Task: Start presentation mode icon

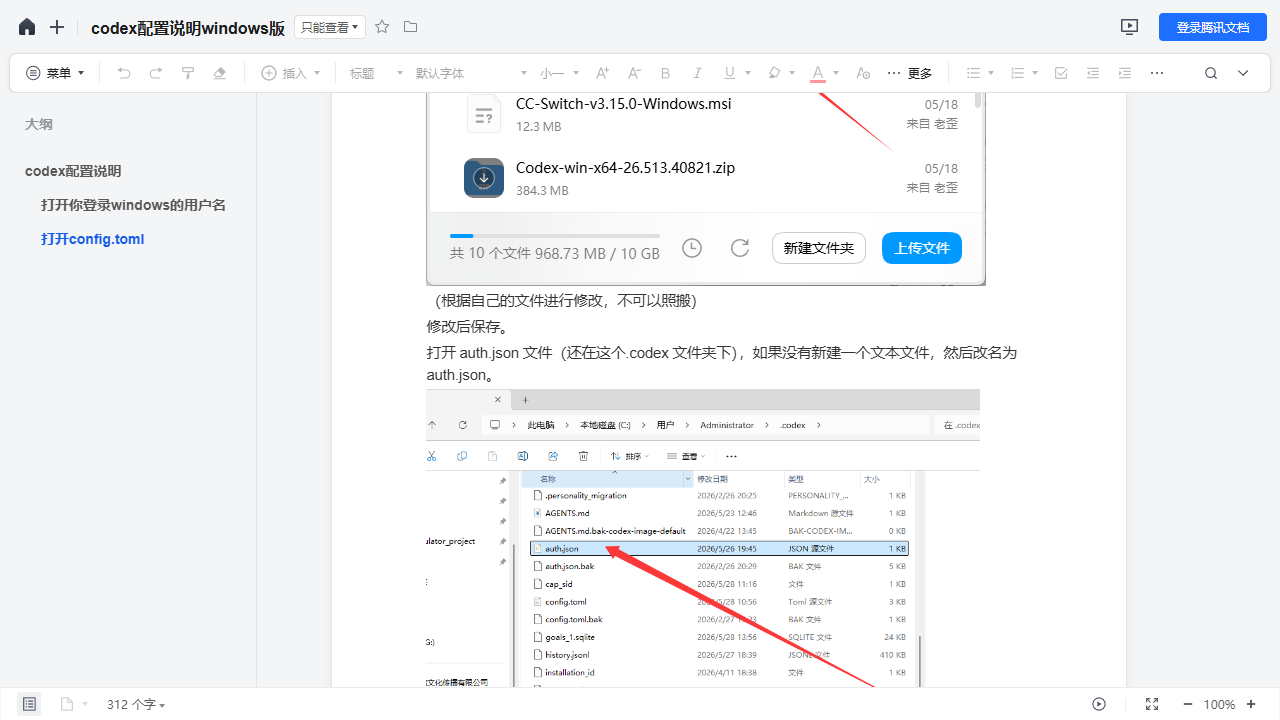Action: [x=1130, y=27]
